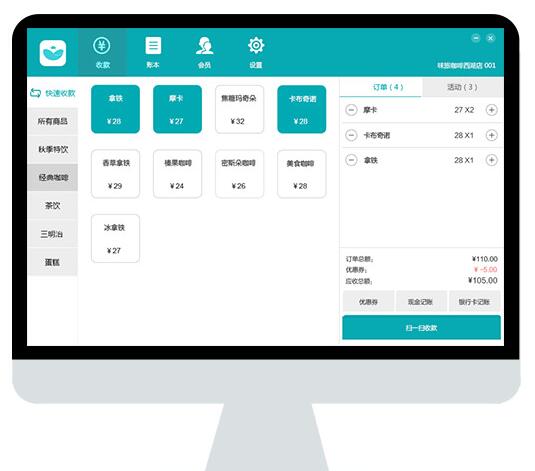Click the 优惠券 coupon button
Viewport: 535px width, 471px height.
click(368, 302)
